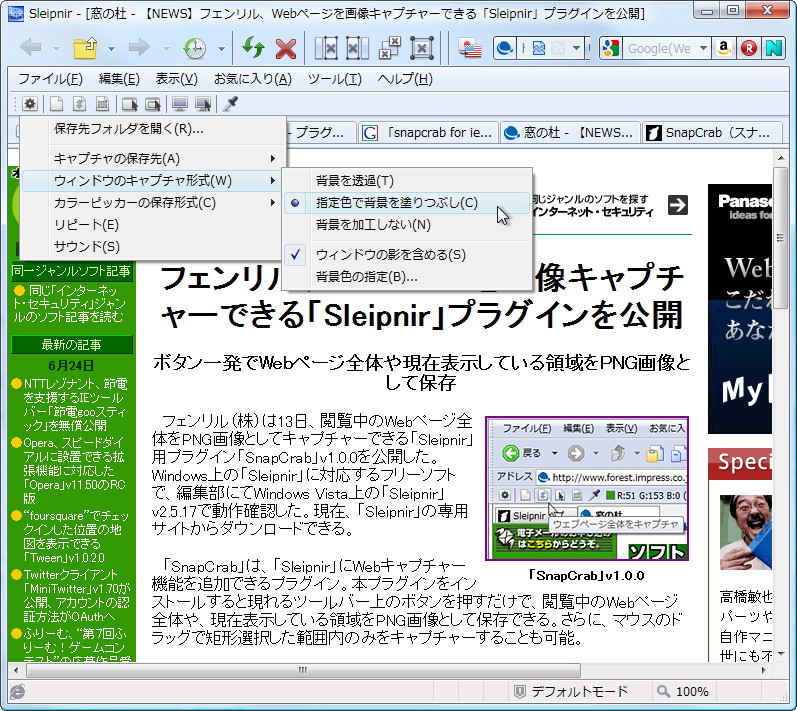Click the Amazon search icon

724,48
